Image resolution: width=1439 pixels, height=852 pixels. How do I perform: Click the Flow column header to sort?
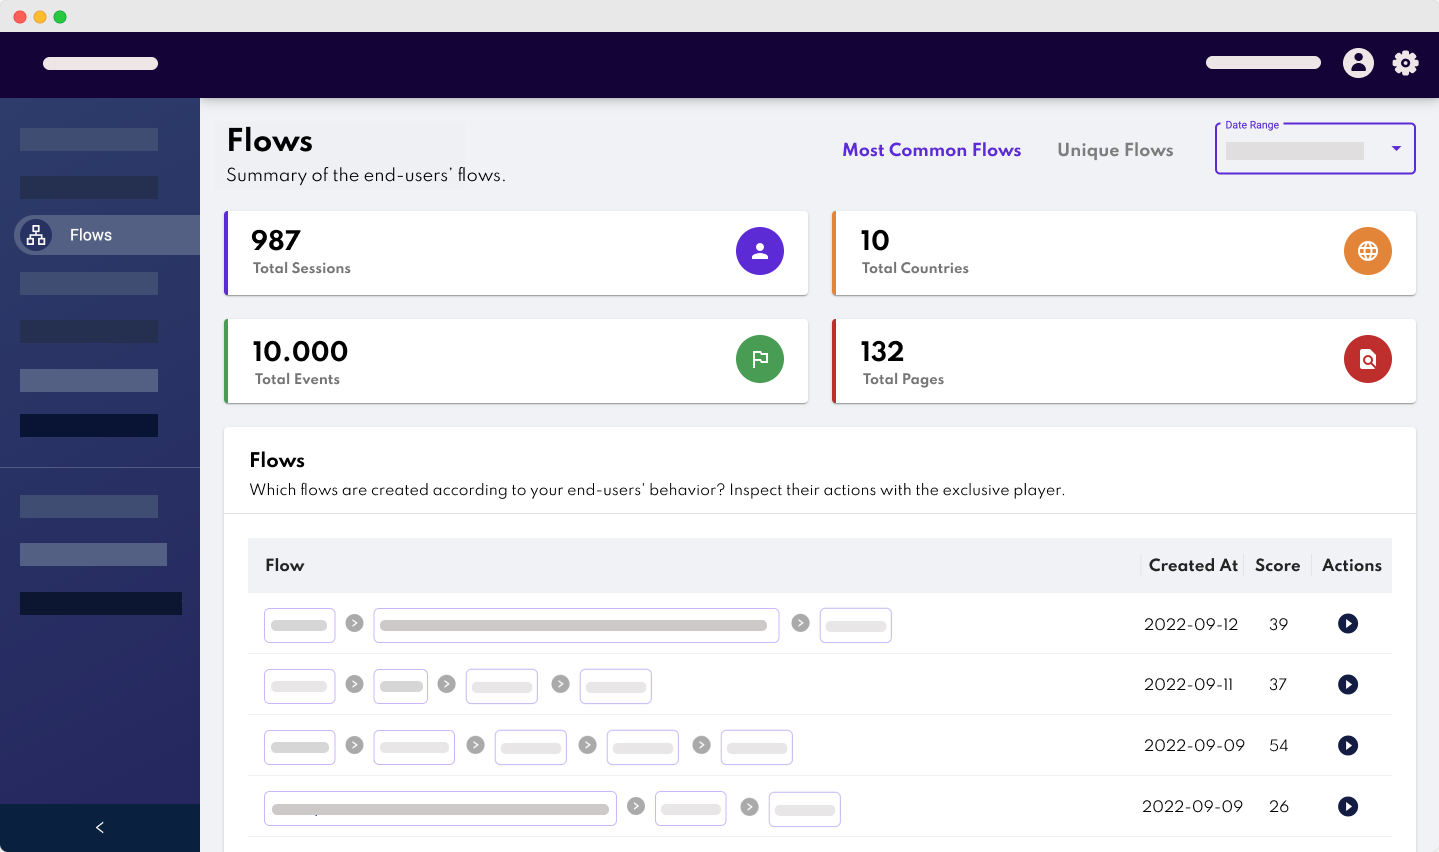click(284, 565)
